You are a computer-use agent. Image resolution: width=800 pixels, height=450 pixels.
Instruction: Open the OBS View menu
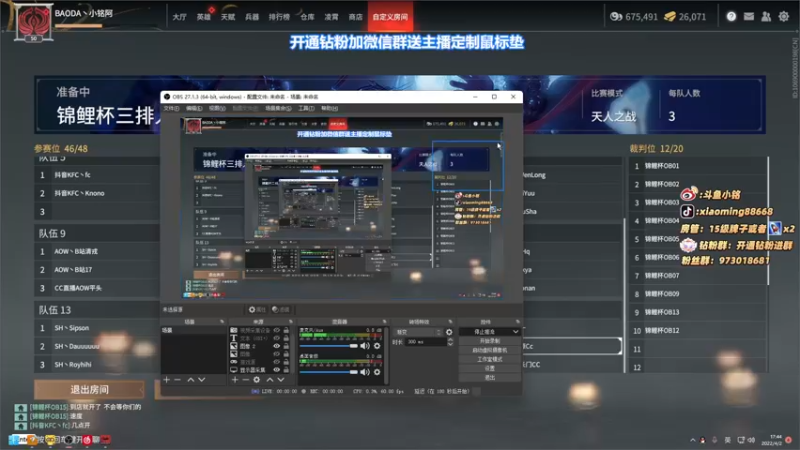click(x=217, y=108)
